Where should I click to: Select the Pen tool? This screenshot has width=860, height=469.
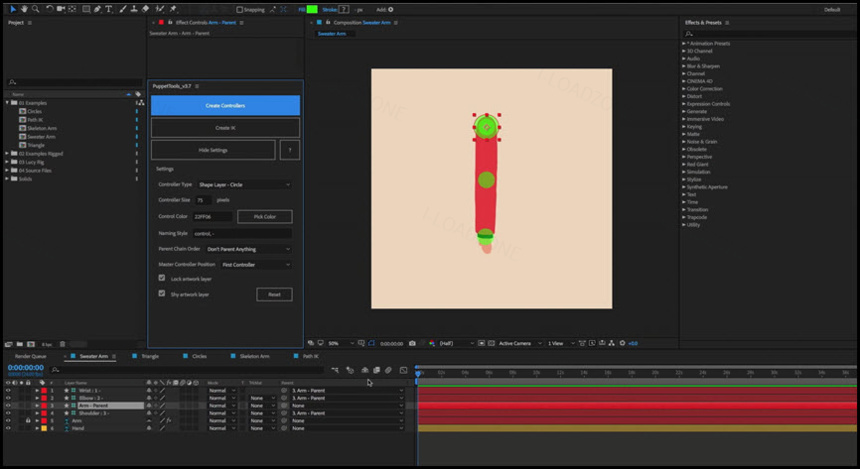tap(98, 9)
